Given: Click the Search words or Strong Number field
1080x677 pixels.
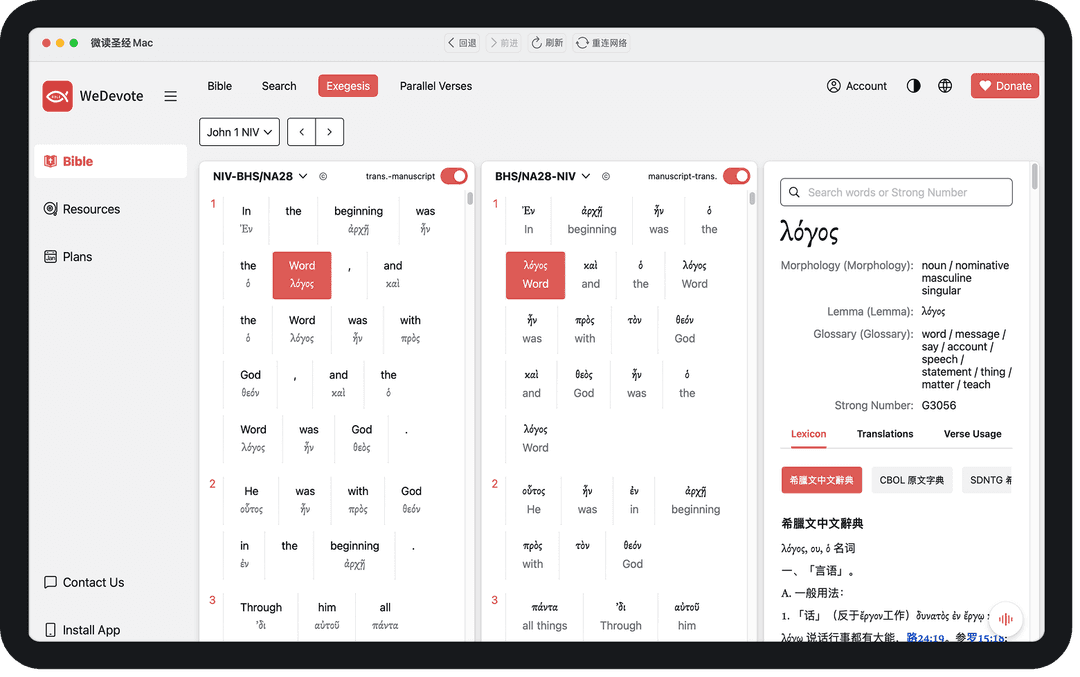Looking at the screenshot, I should click(896, 192).
